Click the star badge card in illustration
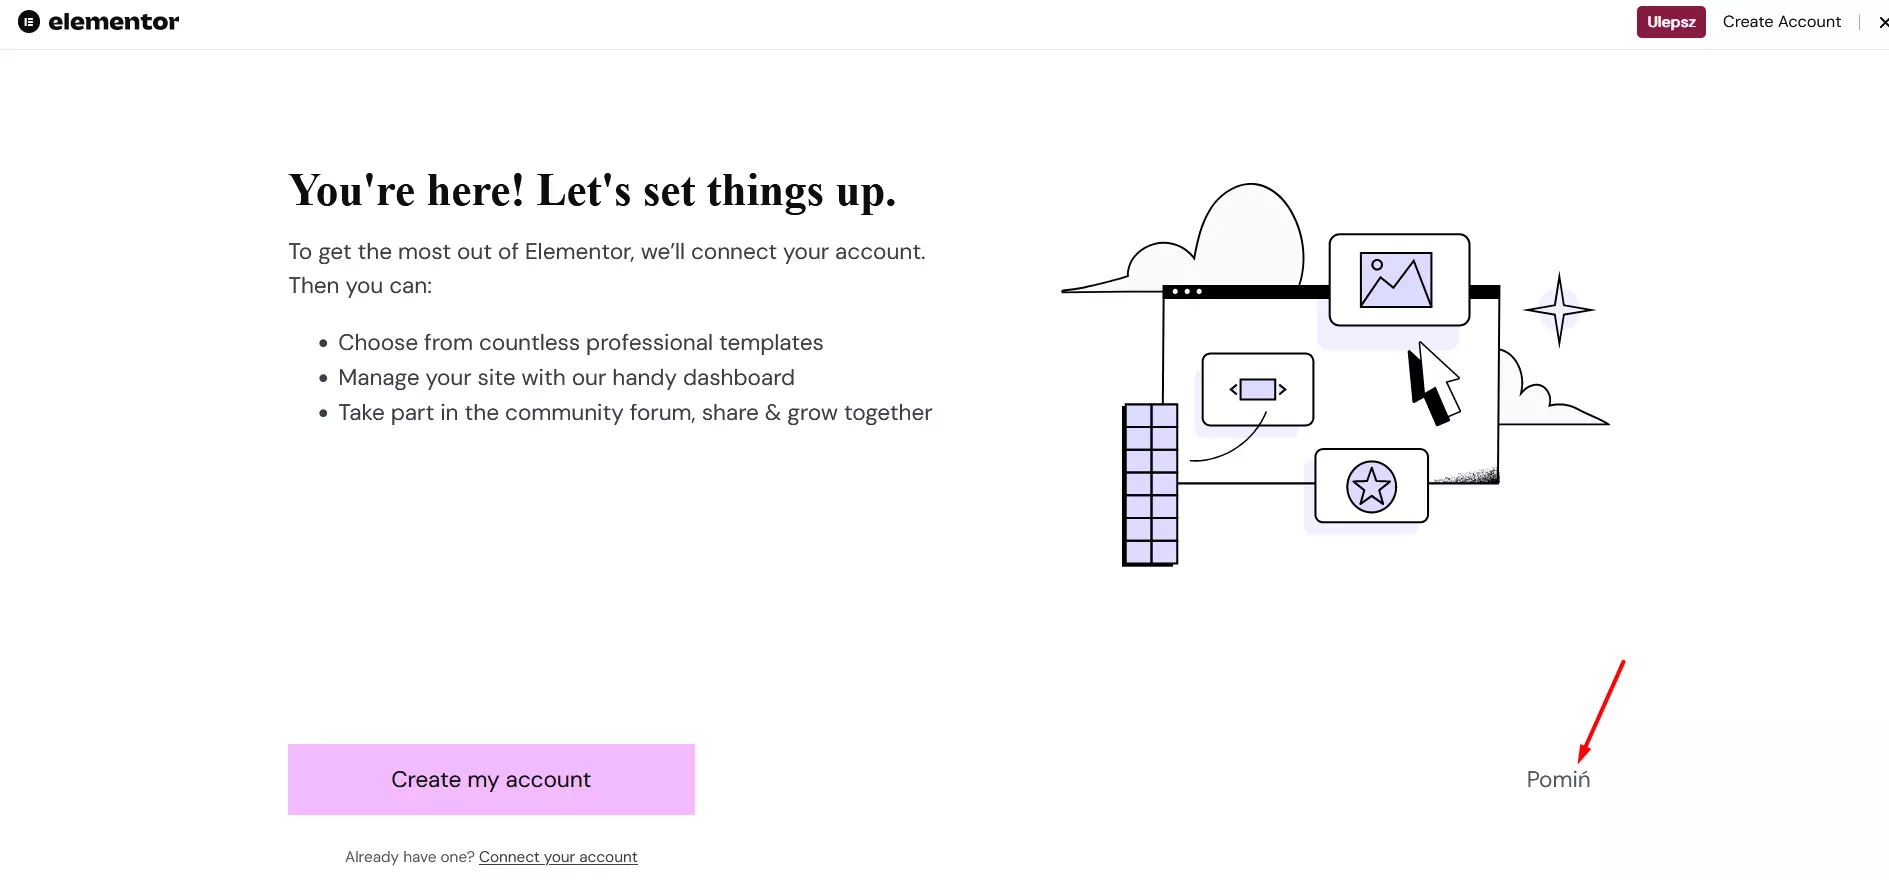 (x=1371, y=486)
